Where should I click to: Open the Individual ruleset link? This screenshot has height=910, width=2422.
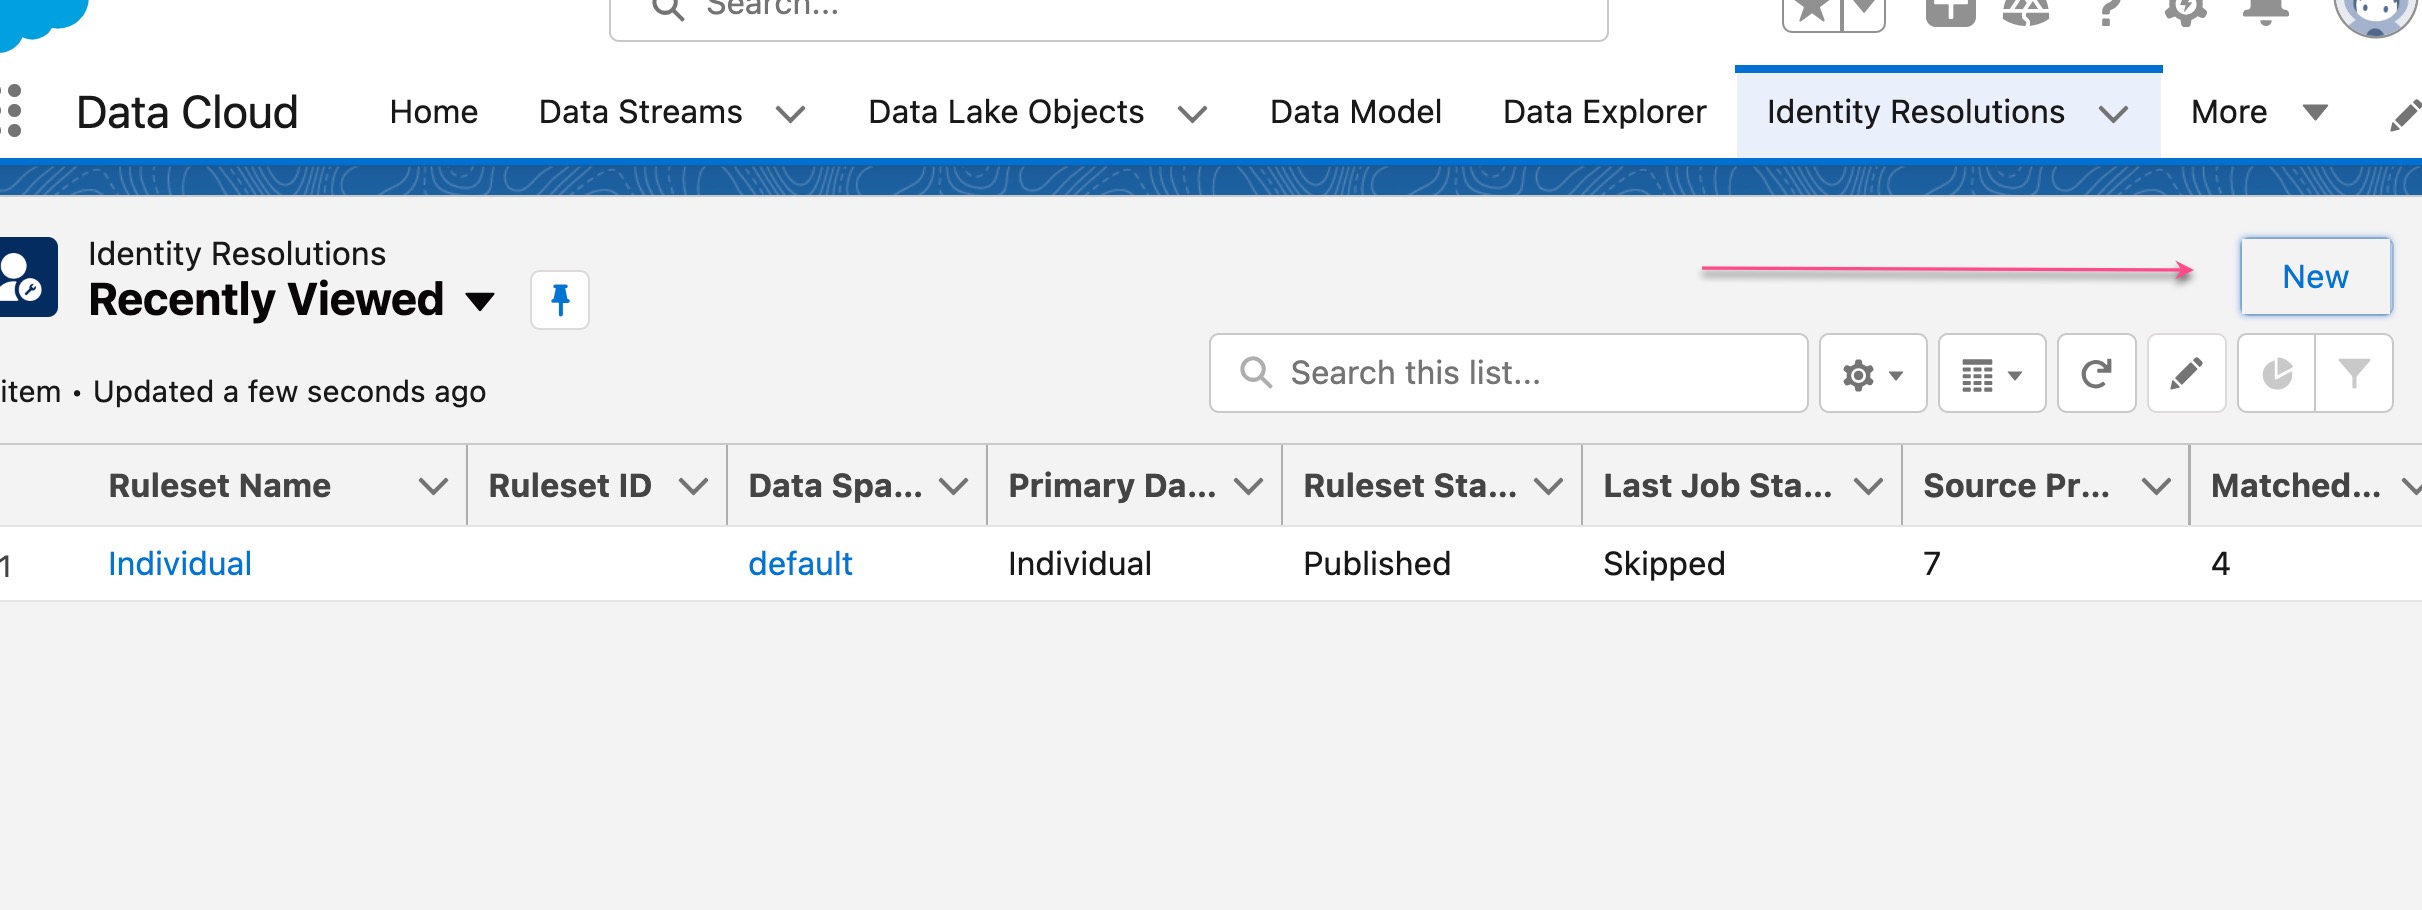(180, 564)
